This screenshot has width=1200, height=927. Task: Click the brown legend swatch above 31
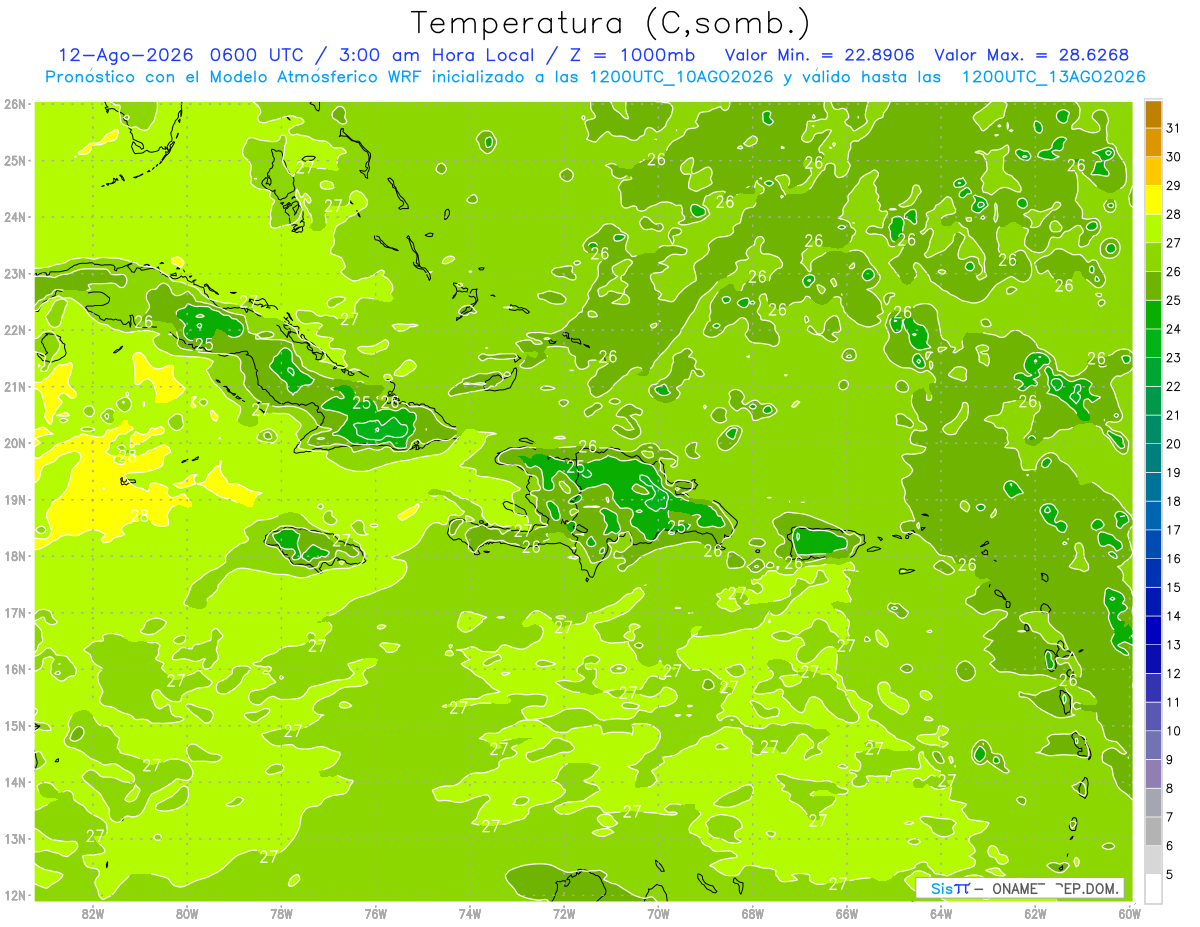1153,114
